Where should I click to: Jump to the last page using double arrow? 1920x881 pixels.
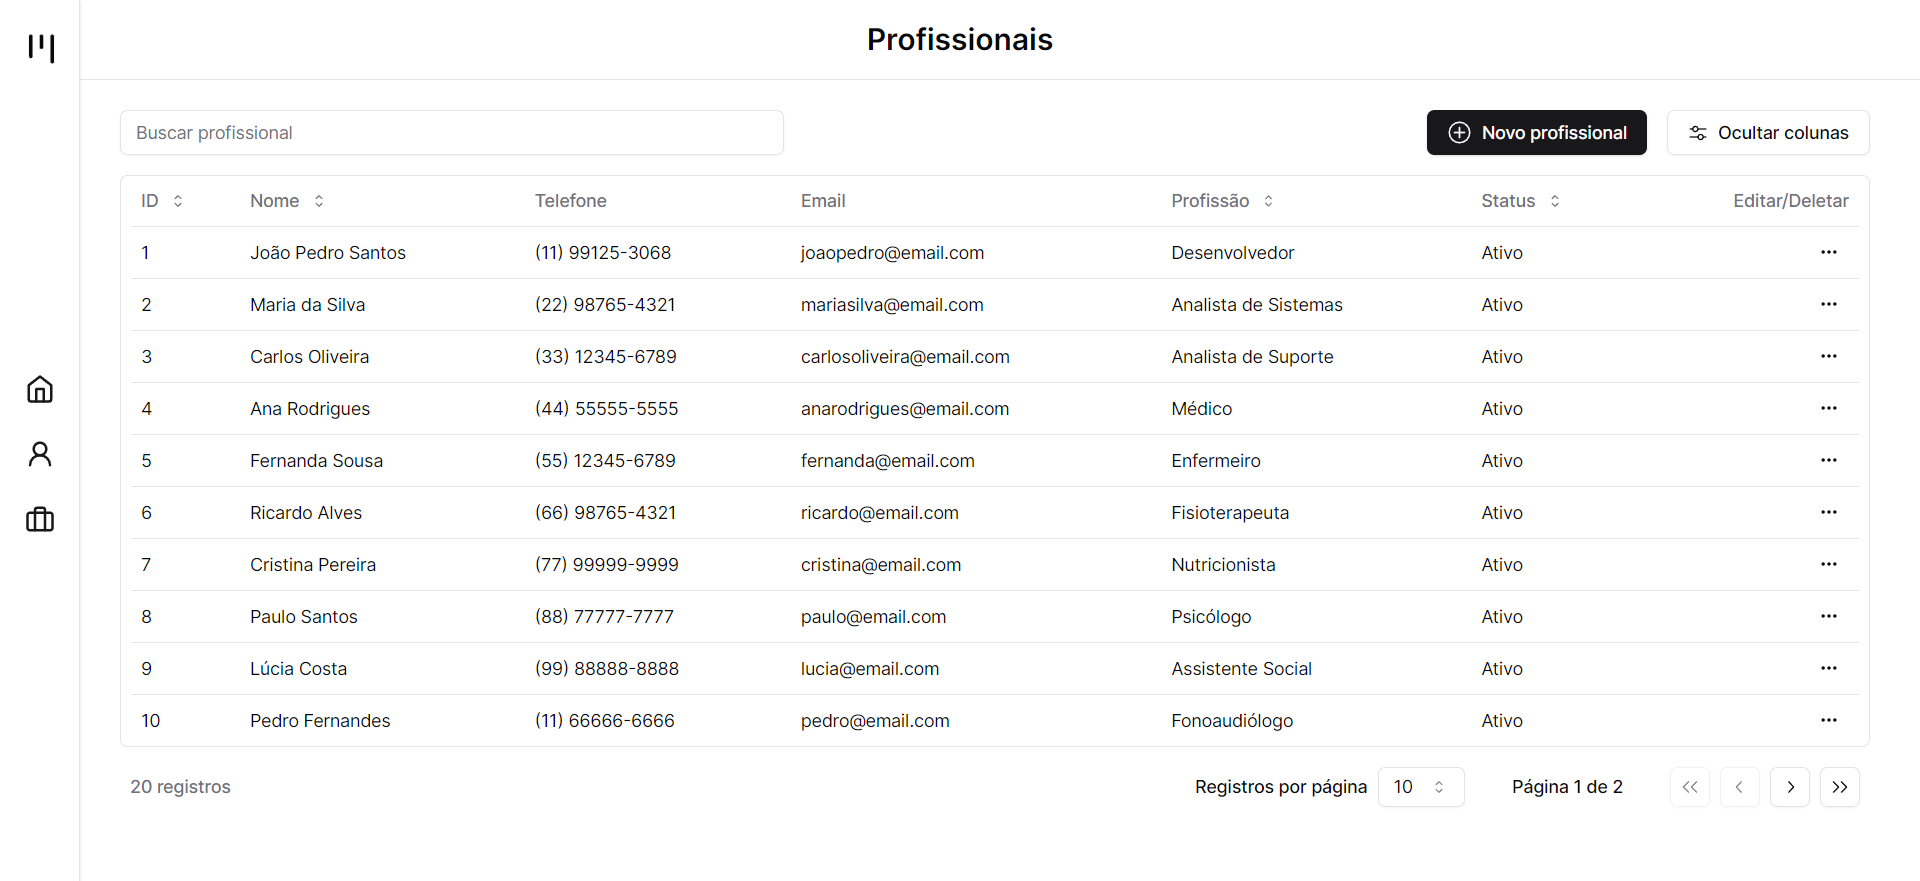click(x=1840, y=787)
